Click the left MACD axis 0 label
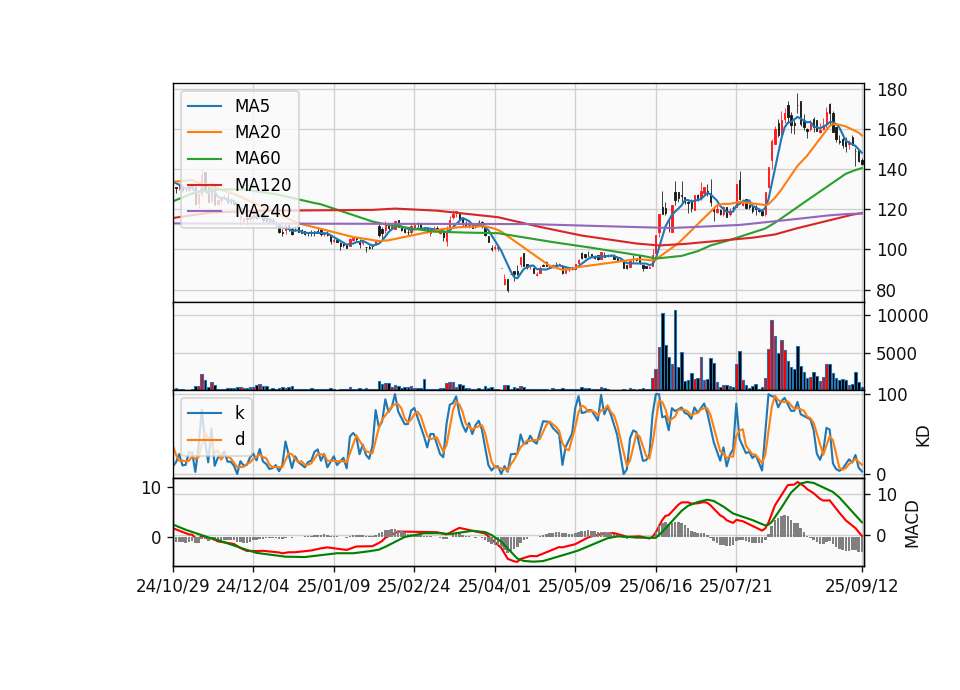The image size is (960, 690). [x=157, y=538]
